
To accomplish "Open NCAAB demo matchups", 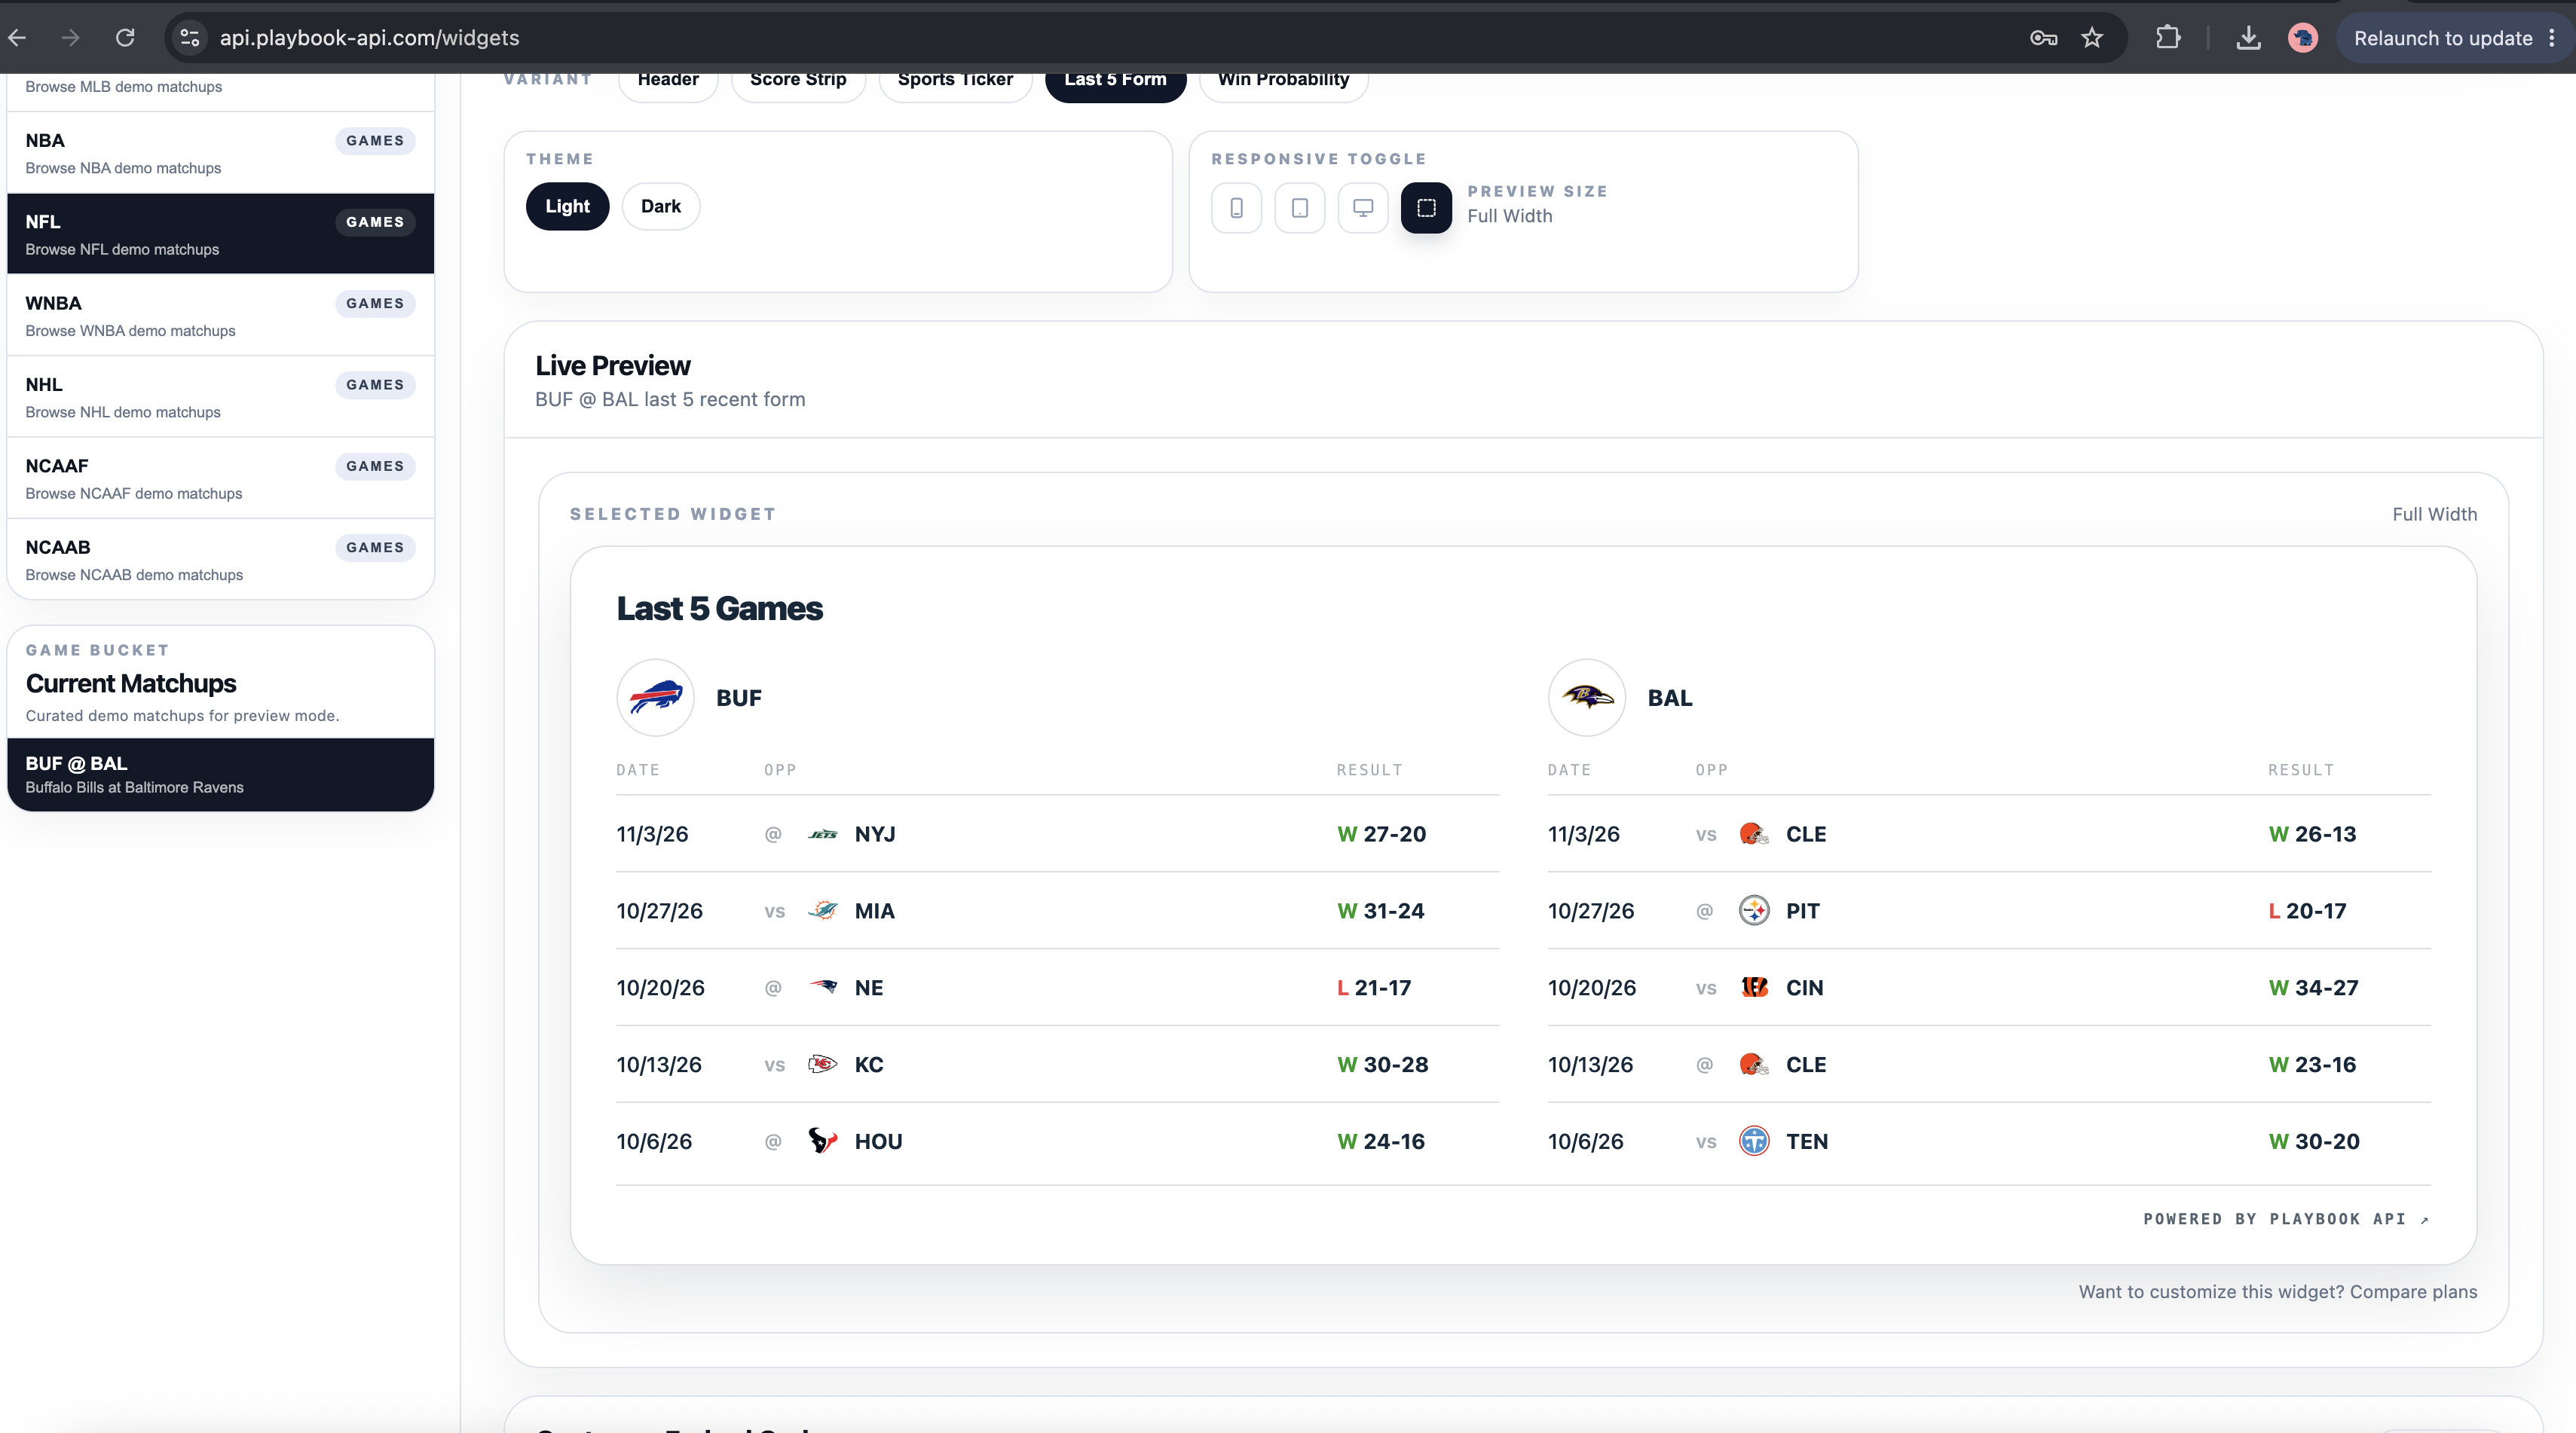I will [220, 559].
